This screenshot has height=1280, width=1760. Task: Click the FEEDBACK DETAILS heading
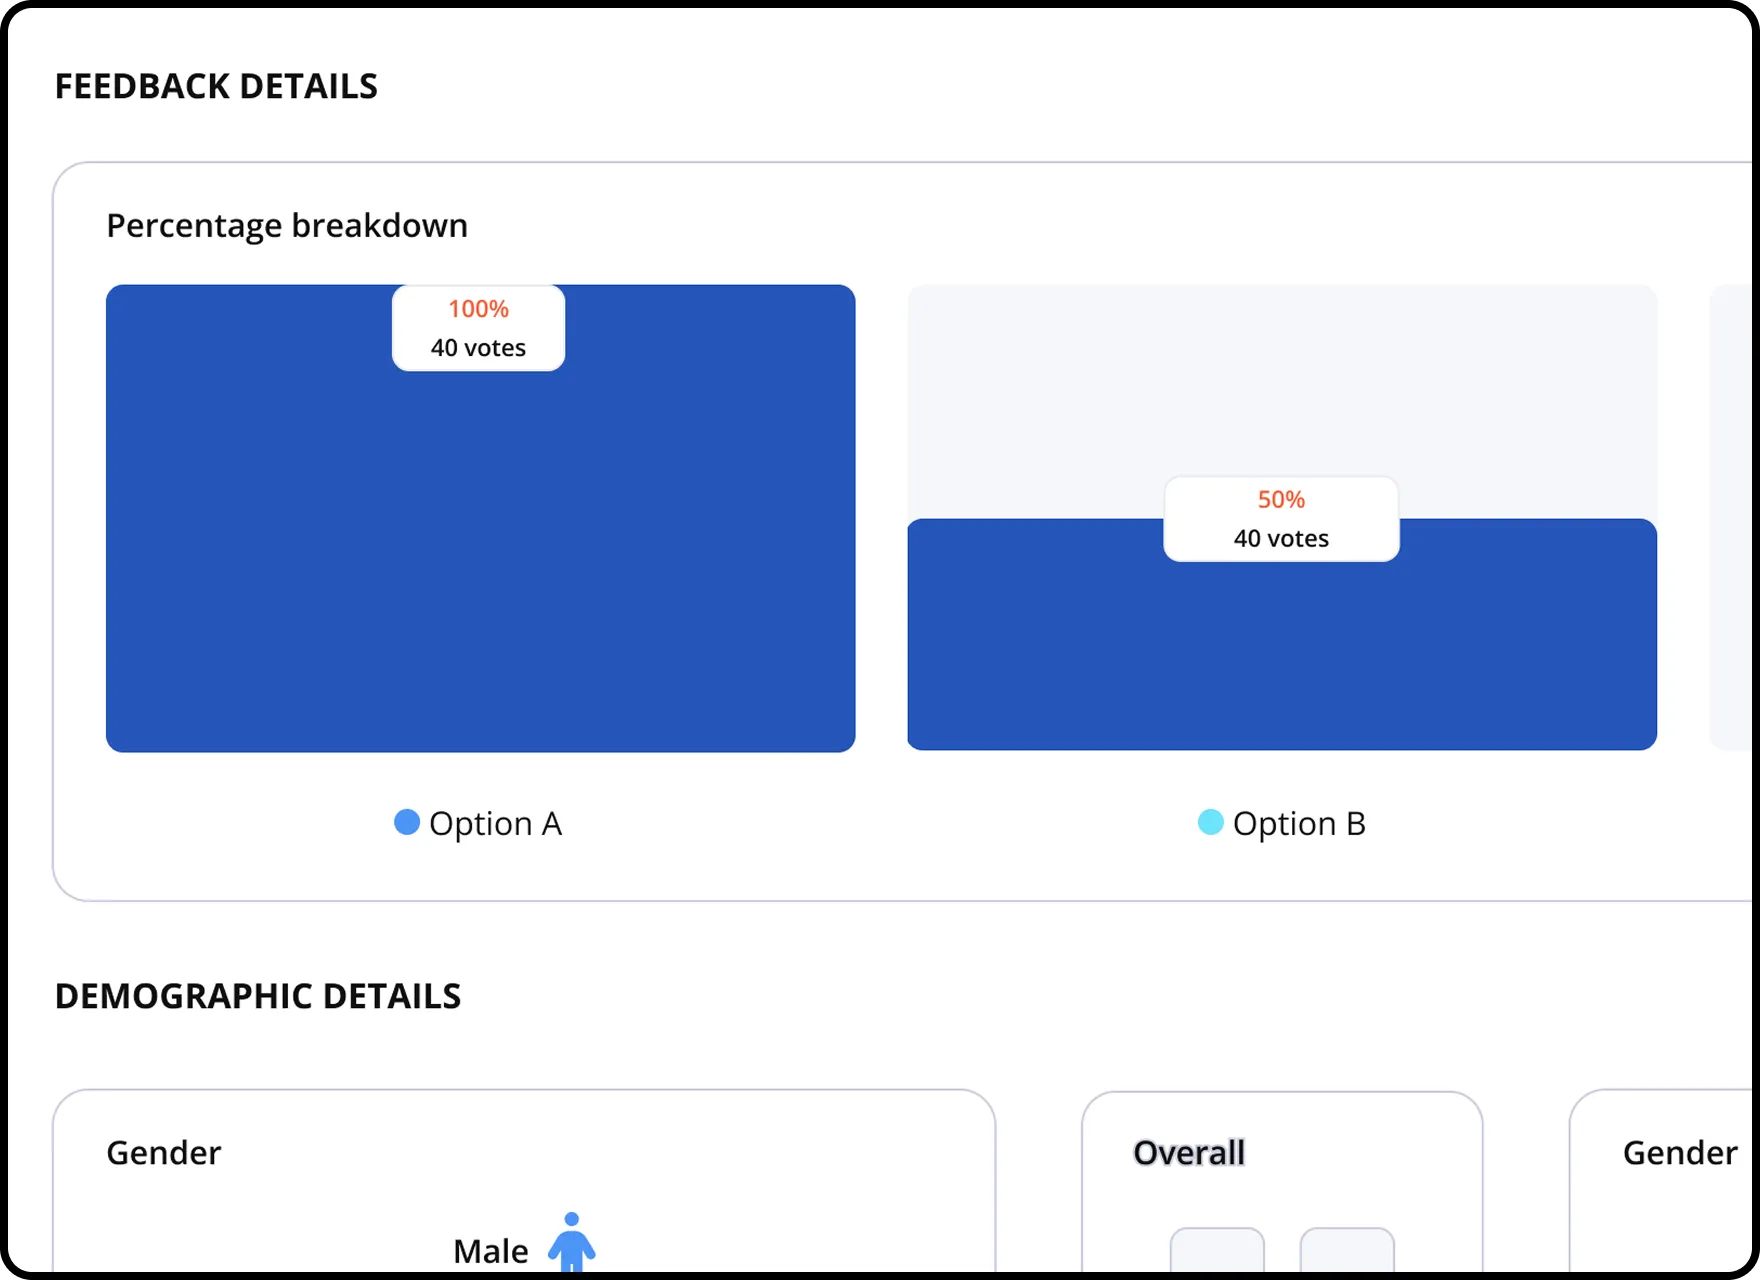217,87
